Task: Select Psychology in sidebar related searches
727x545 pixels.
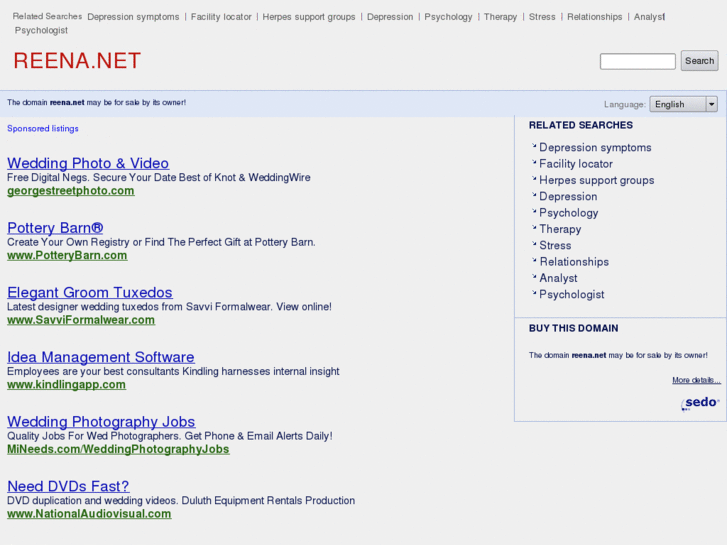Action: [x=569, y=213]
